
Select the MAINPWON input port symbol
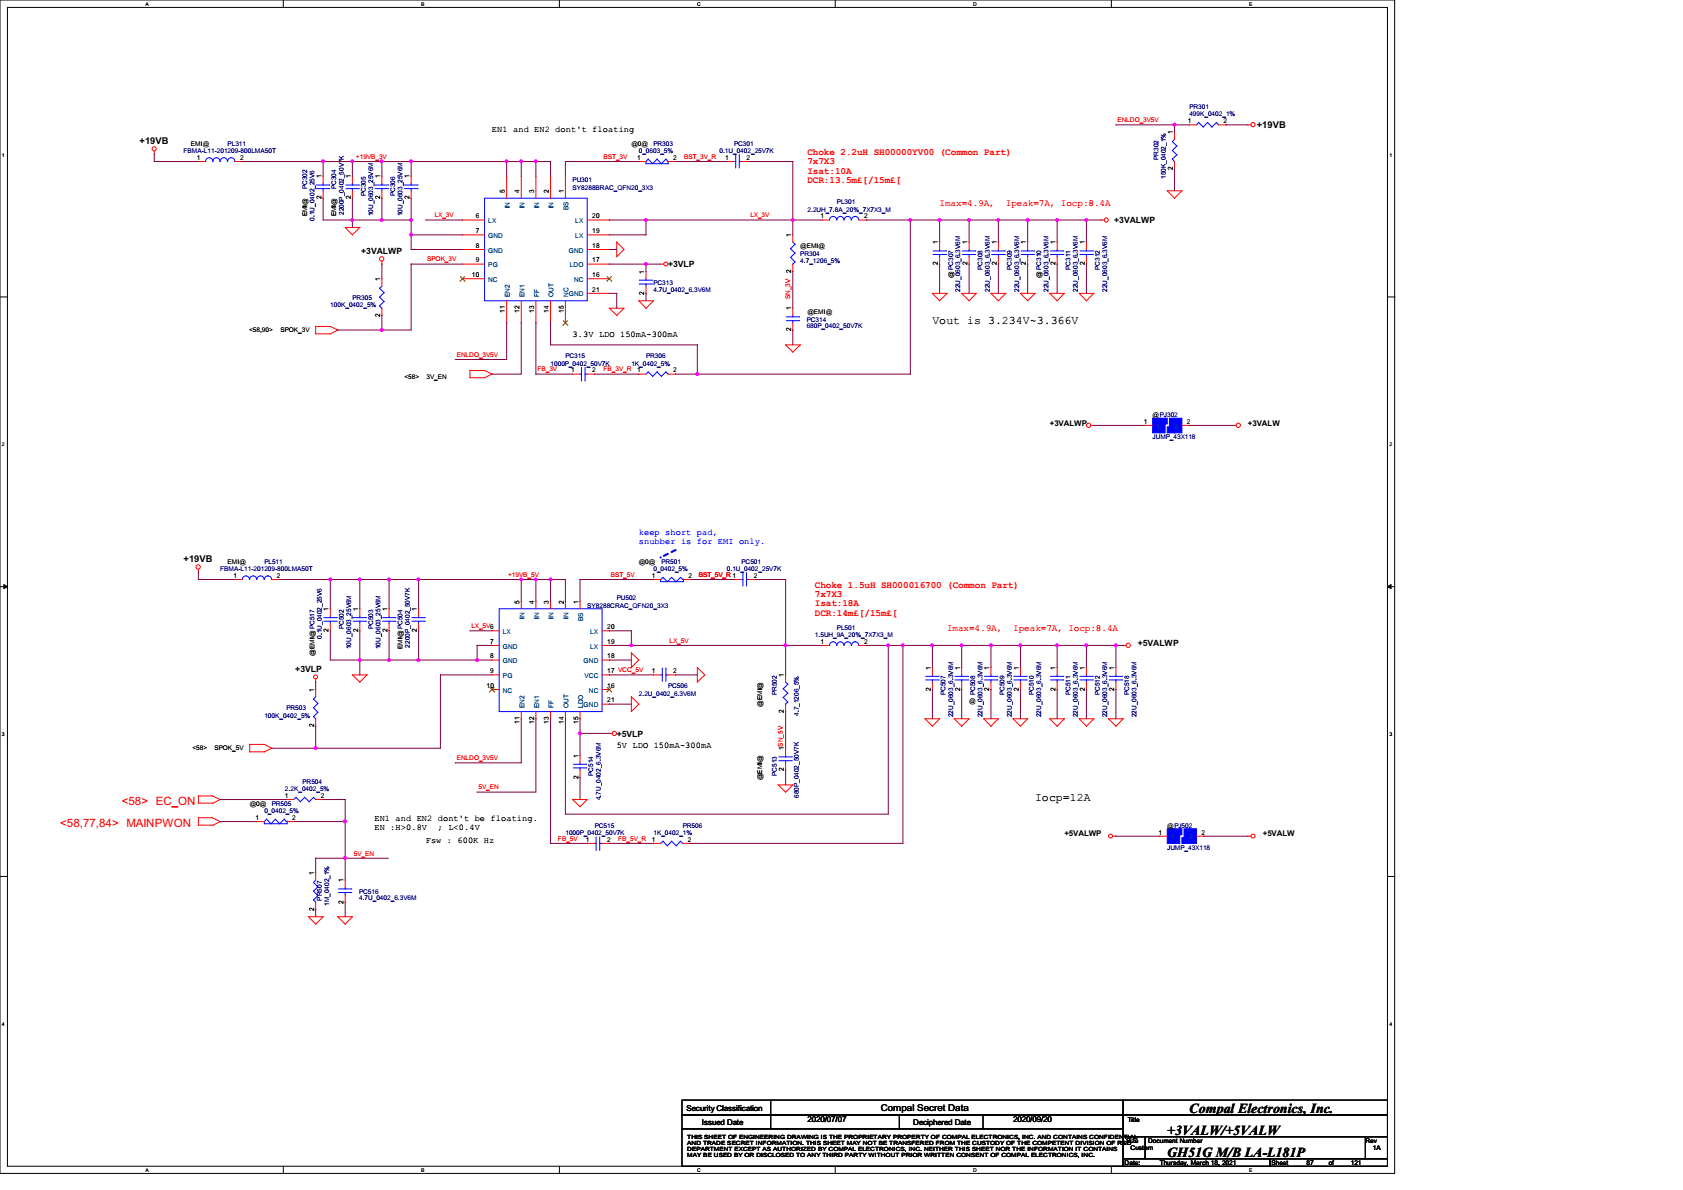coord(209,822)
